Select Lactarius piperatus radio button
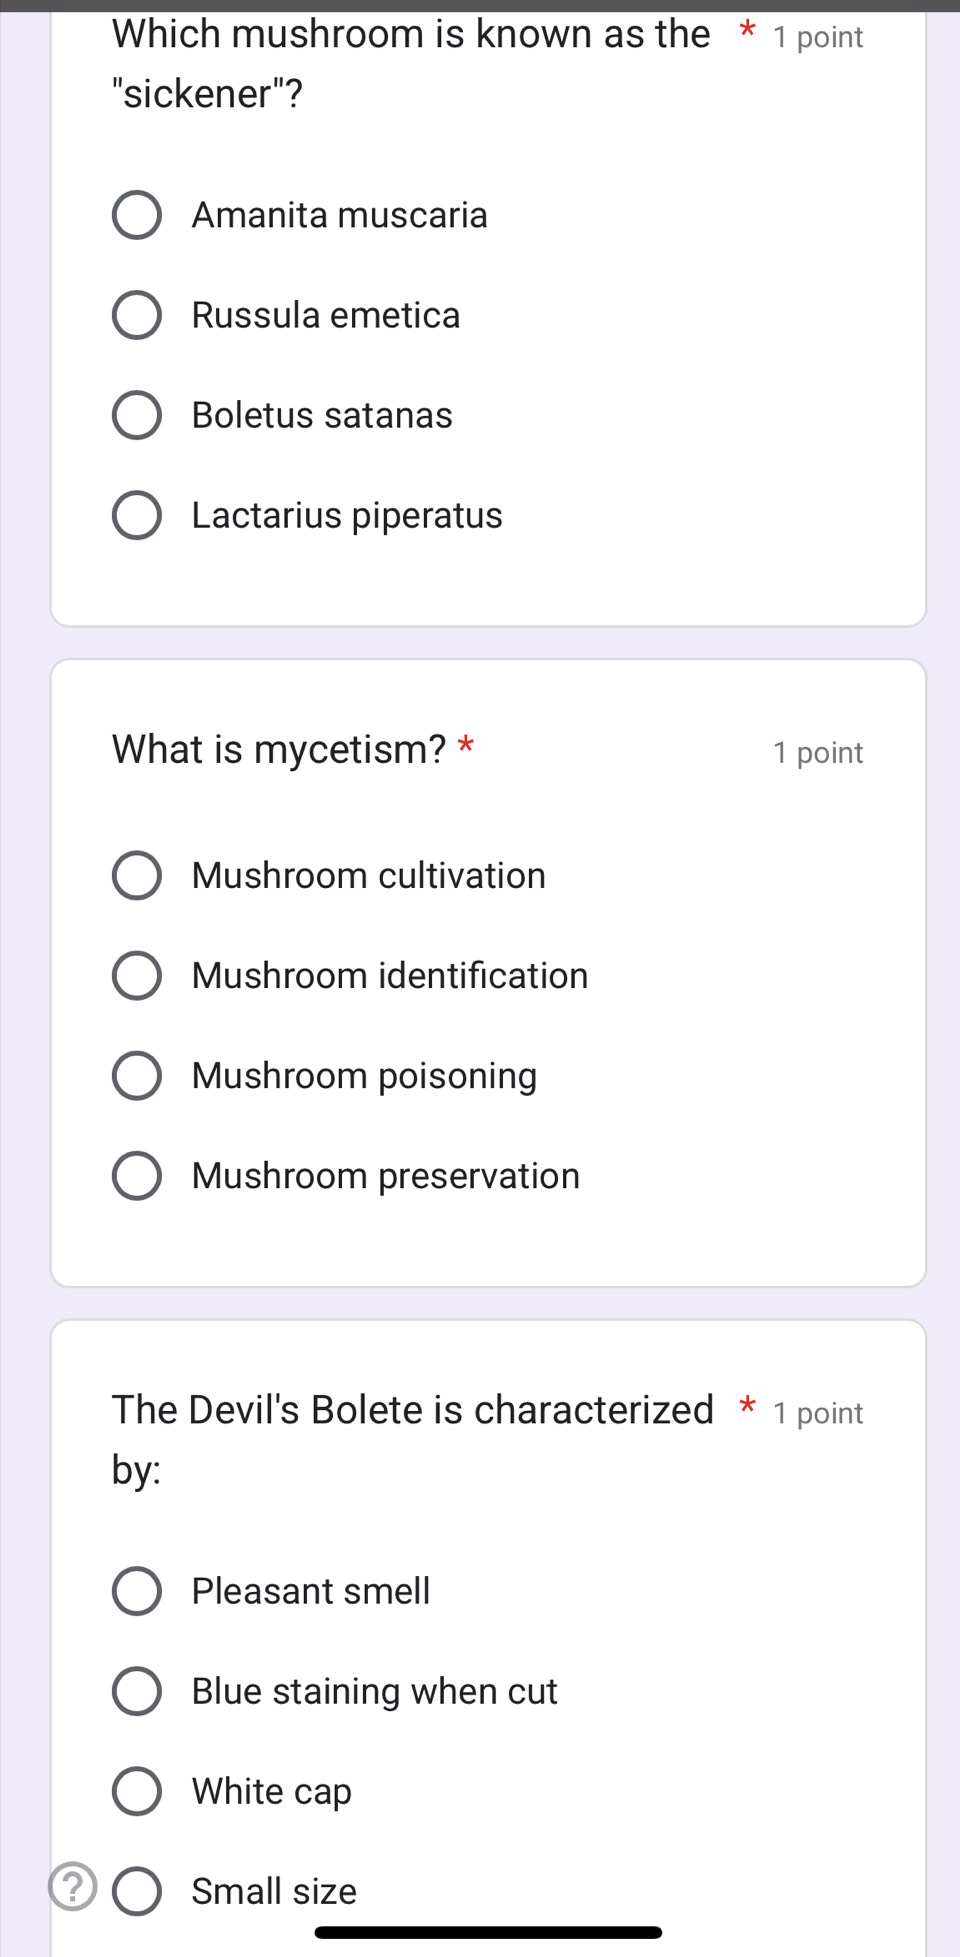Image resolution: width=960 pixels, height=1957 pixels. coord(137,515)
